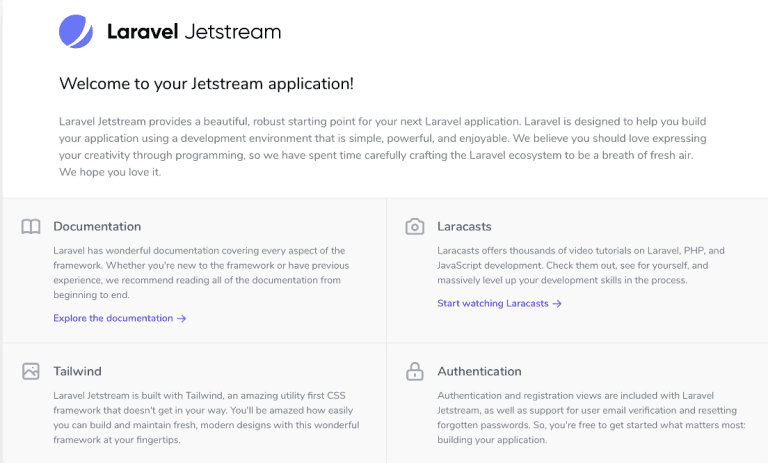
Task: Click the Tailwind CSS framework description text
Action: coord(198,418)
